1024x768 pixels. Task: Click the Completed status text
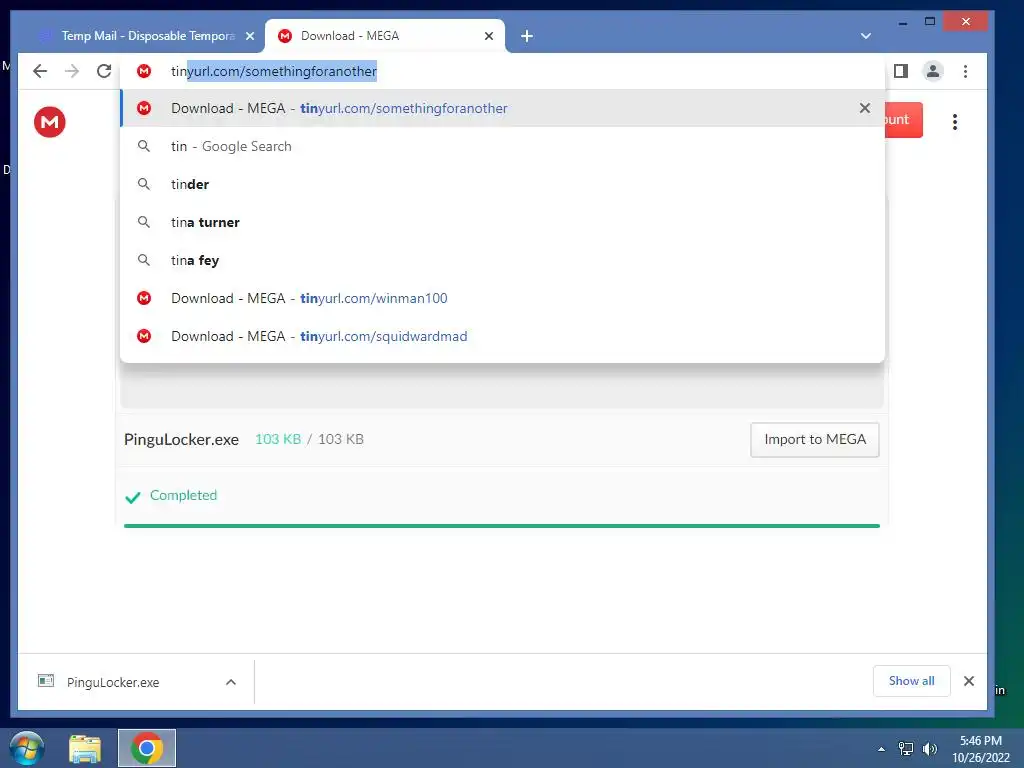click(x=184, y=495)
